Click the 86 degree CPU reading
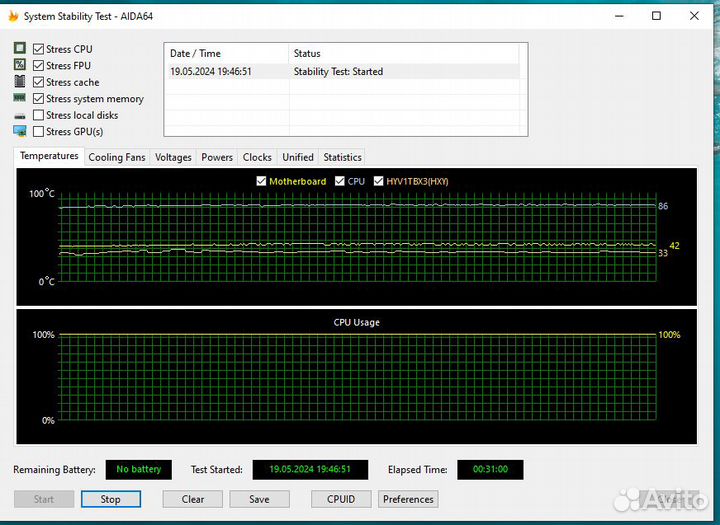 pos(663,206)
